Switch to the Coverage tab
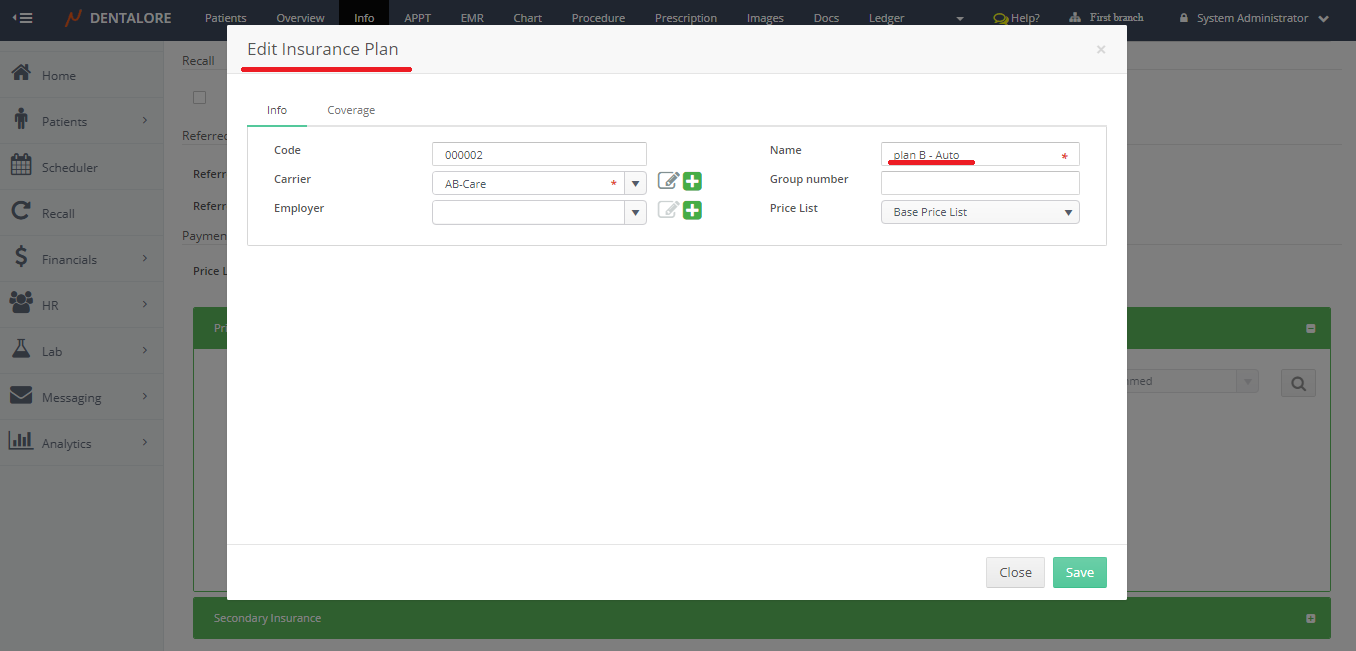Screen dimensions: 1356x651 351,110
